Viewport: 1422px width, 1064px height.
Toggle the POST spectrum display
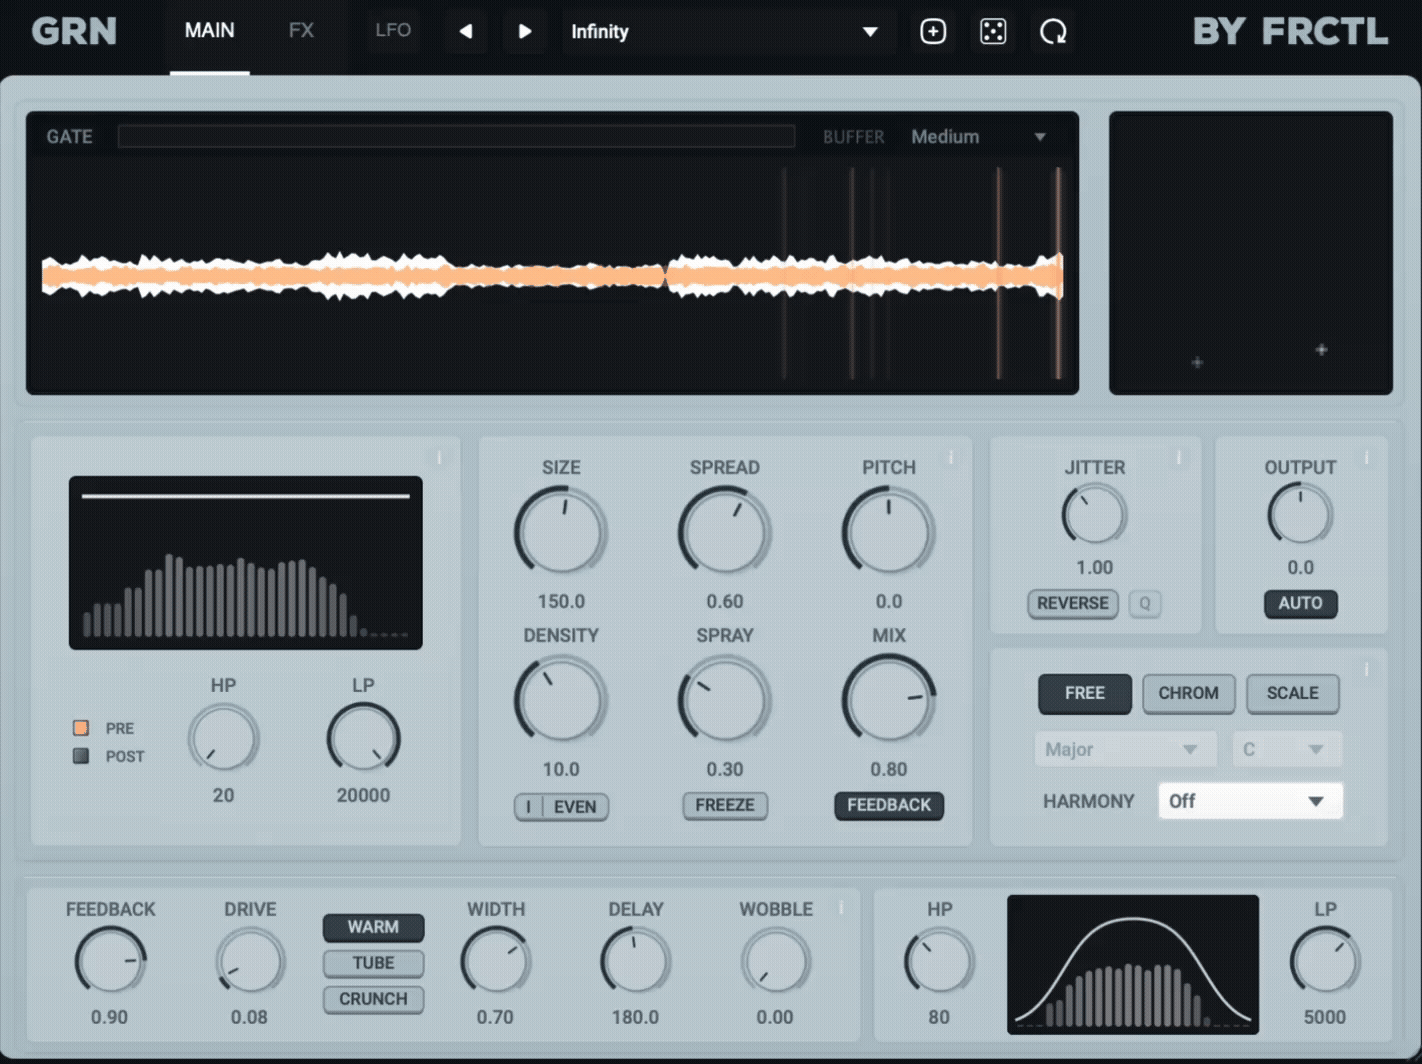(x=81, y=756)
